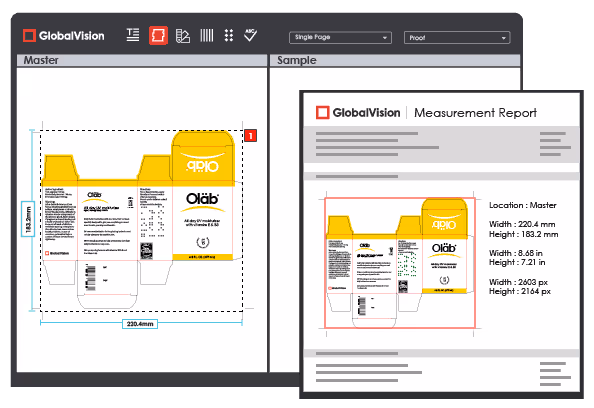Screen dimensions: 594x408
Task: Select the text inspection tool icon
Action: 133,35
